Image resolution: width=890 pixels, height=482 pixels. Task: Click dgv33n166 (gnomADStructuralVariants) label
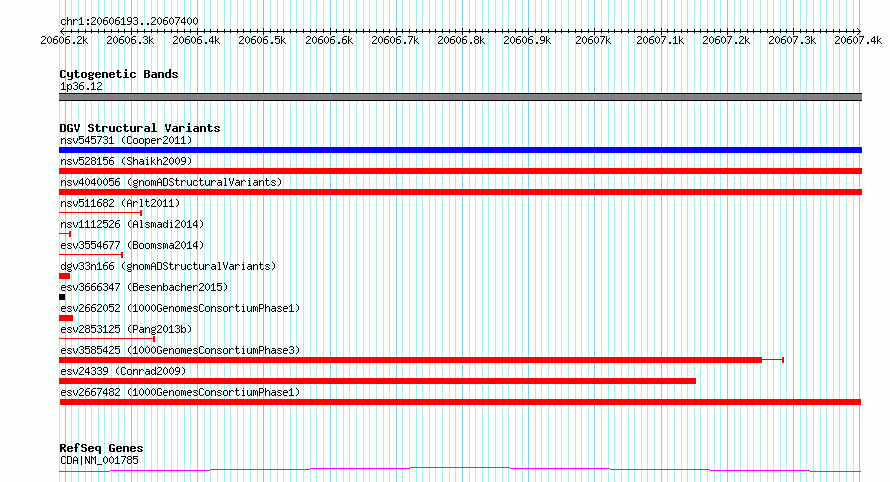(167, 266)
